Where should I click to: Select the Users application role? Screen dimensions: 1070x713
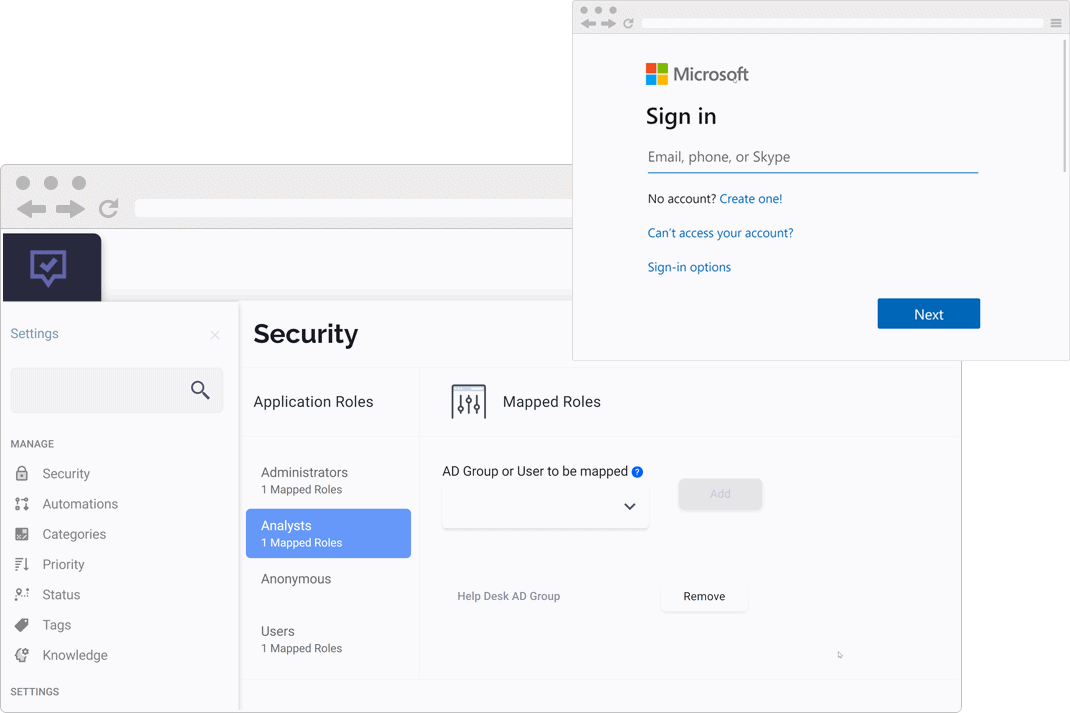click(328, 639)
